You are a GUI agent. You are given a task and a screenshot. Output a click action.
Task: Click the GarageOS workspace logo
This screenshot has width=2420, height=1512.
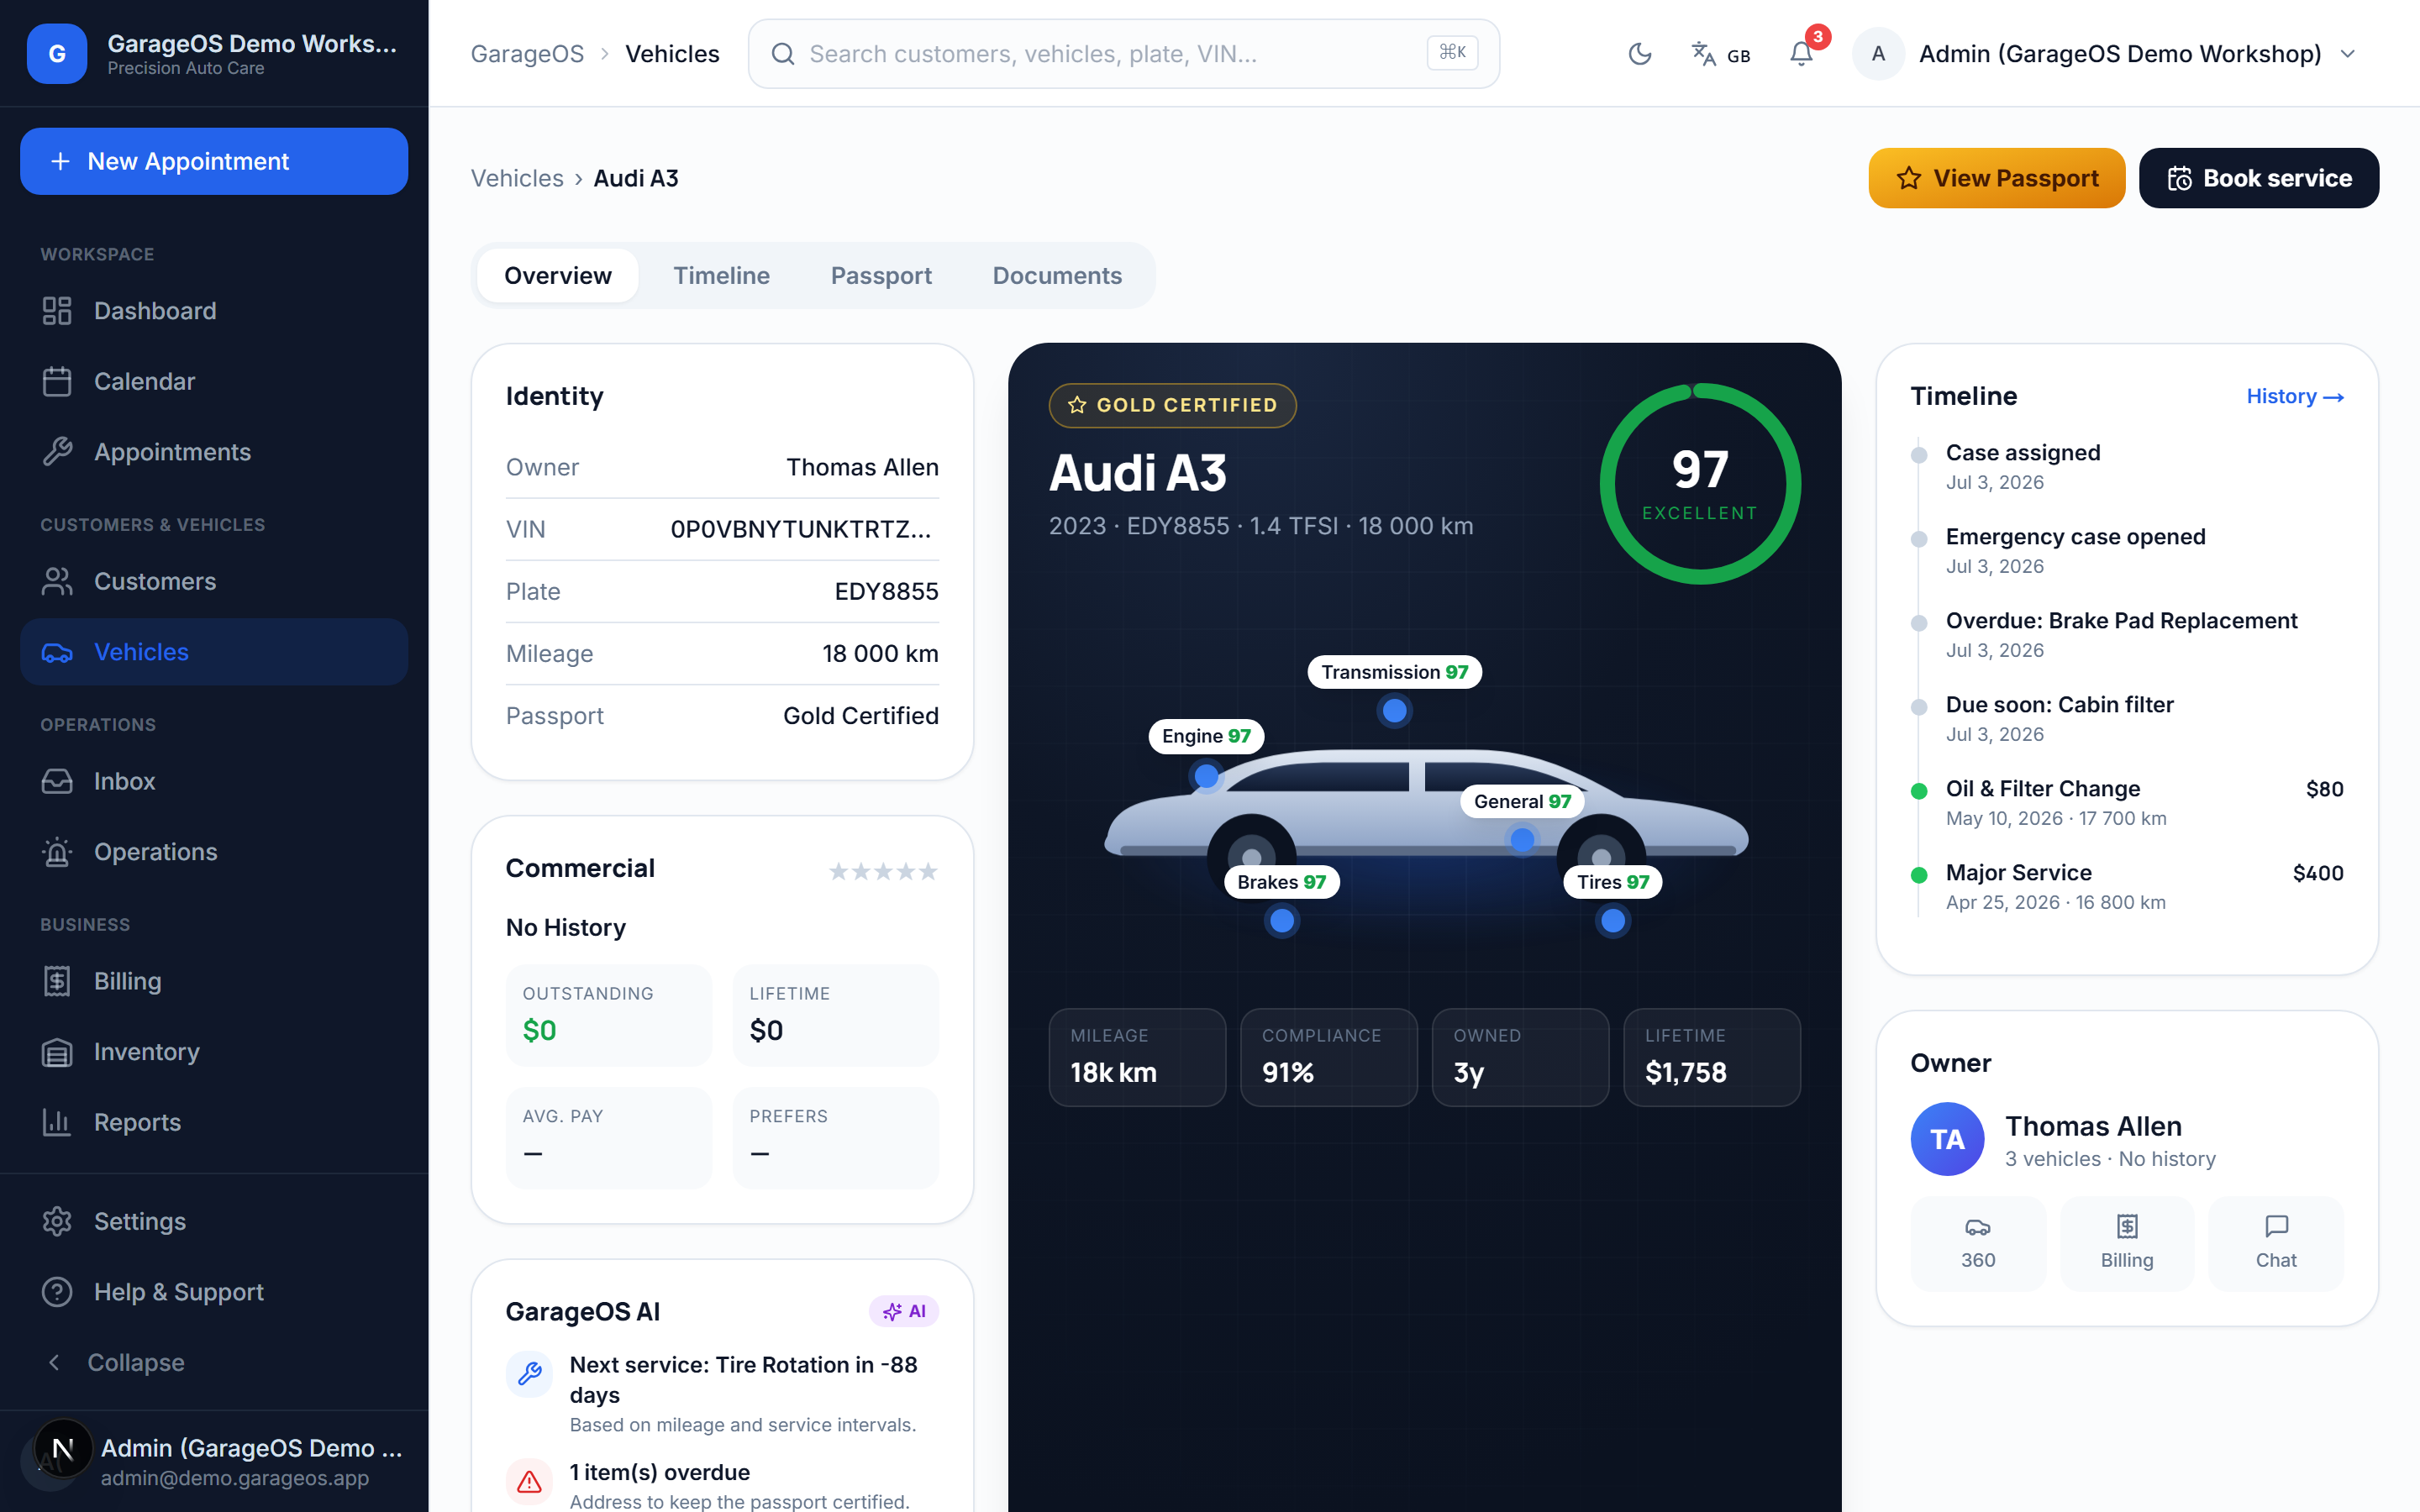pos(57,54)
